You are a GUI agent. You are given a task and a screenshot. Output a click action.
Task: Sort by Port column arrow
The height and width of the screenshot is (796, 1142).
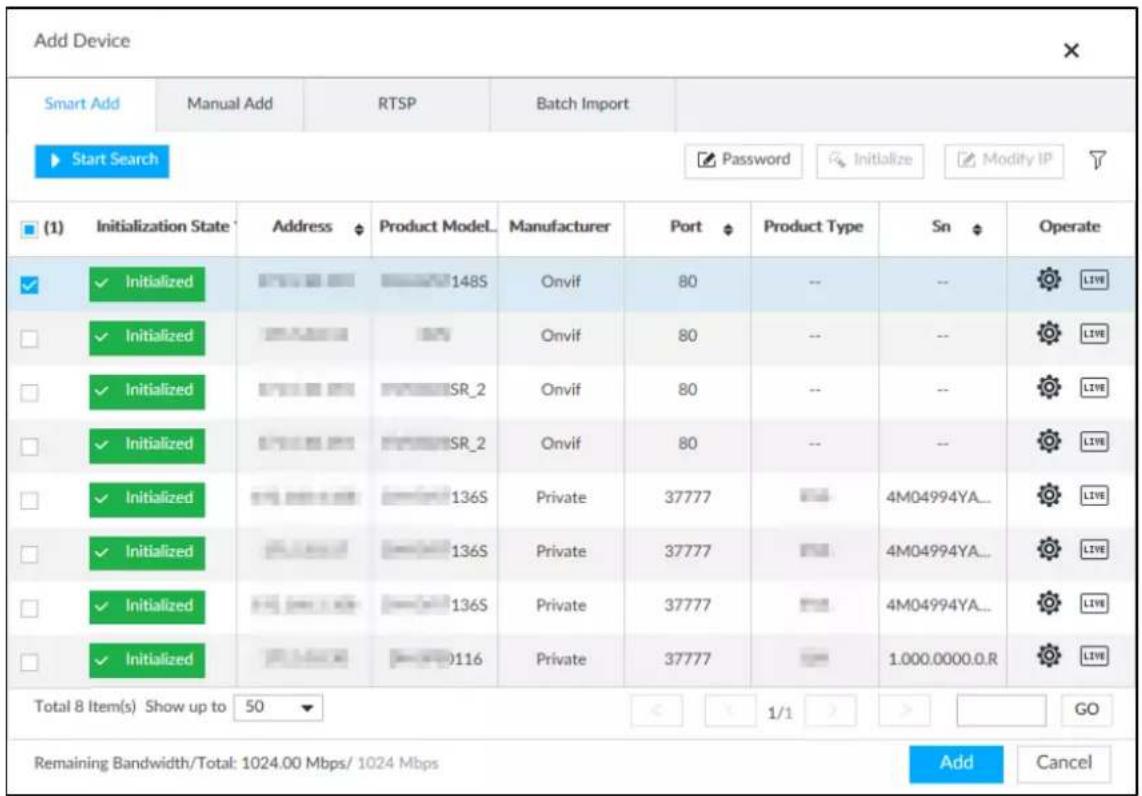tap(728, 229)
